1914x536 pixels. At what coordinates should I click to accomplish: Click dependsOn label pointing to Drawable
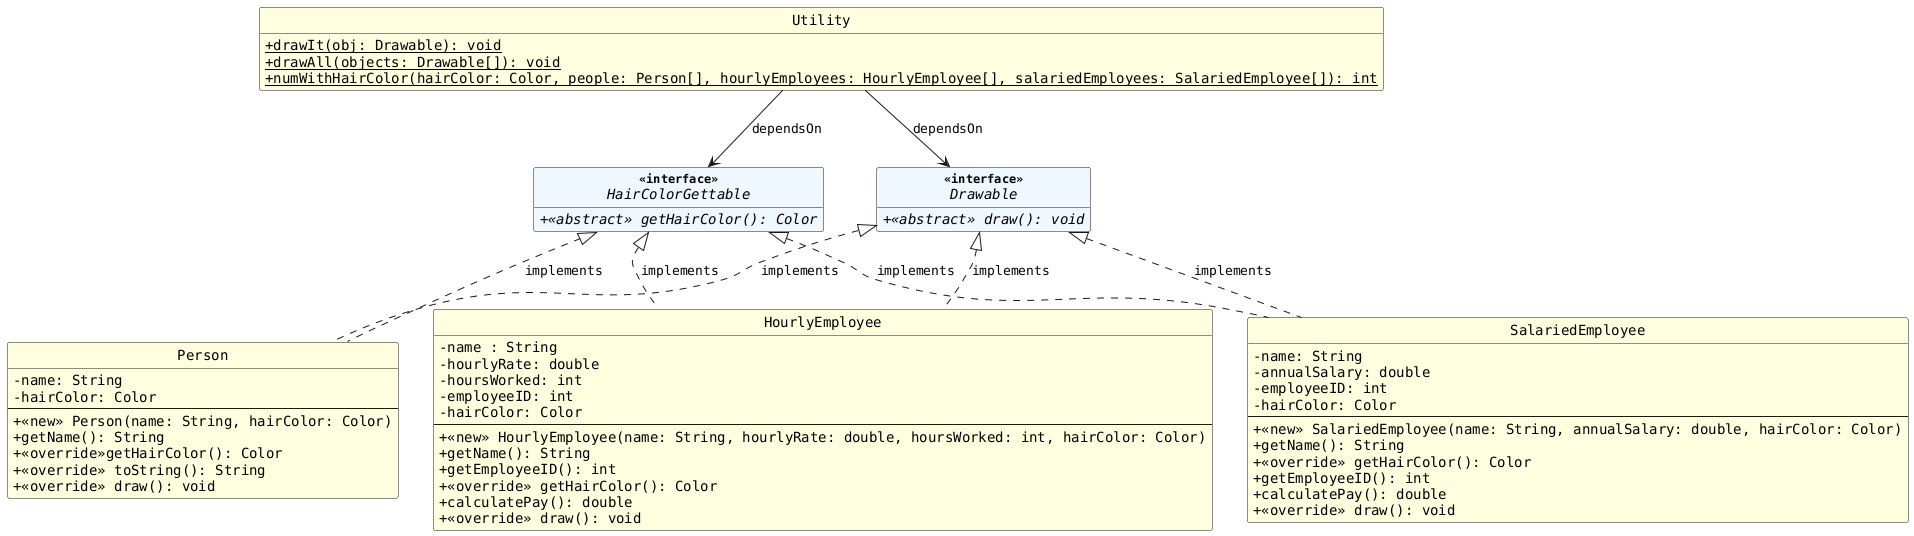[947, 129]
